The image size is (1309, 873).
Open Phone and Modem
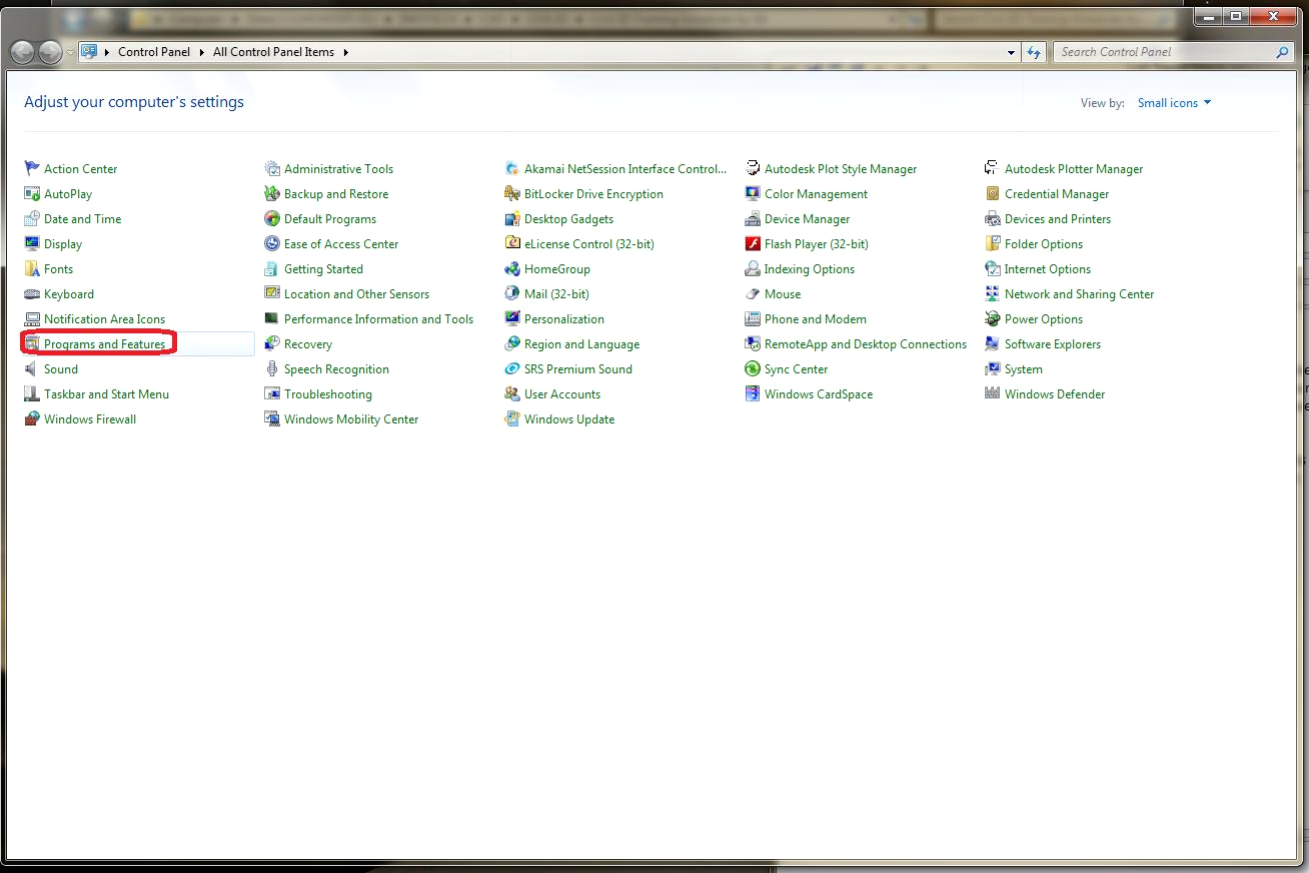[815, 319]
